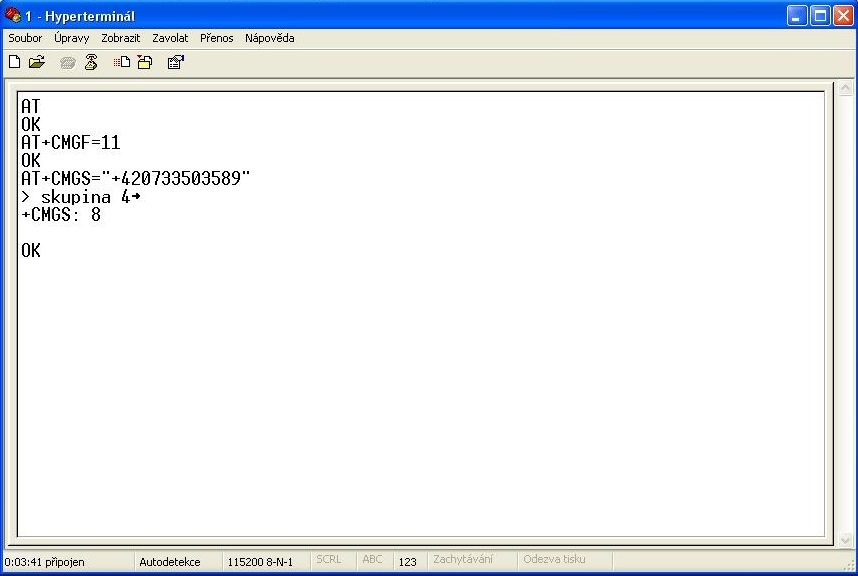The height and width of the screenshot is (576, 858).
Task: Open the Úpravy menu
Action: tap(72, 38)
